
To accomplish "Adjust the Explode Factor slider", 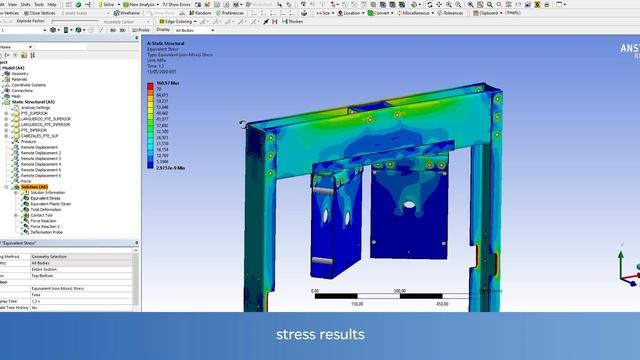I will pos(75,21).
